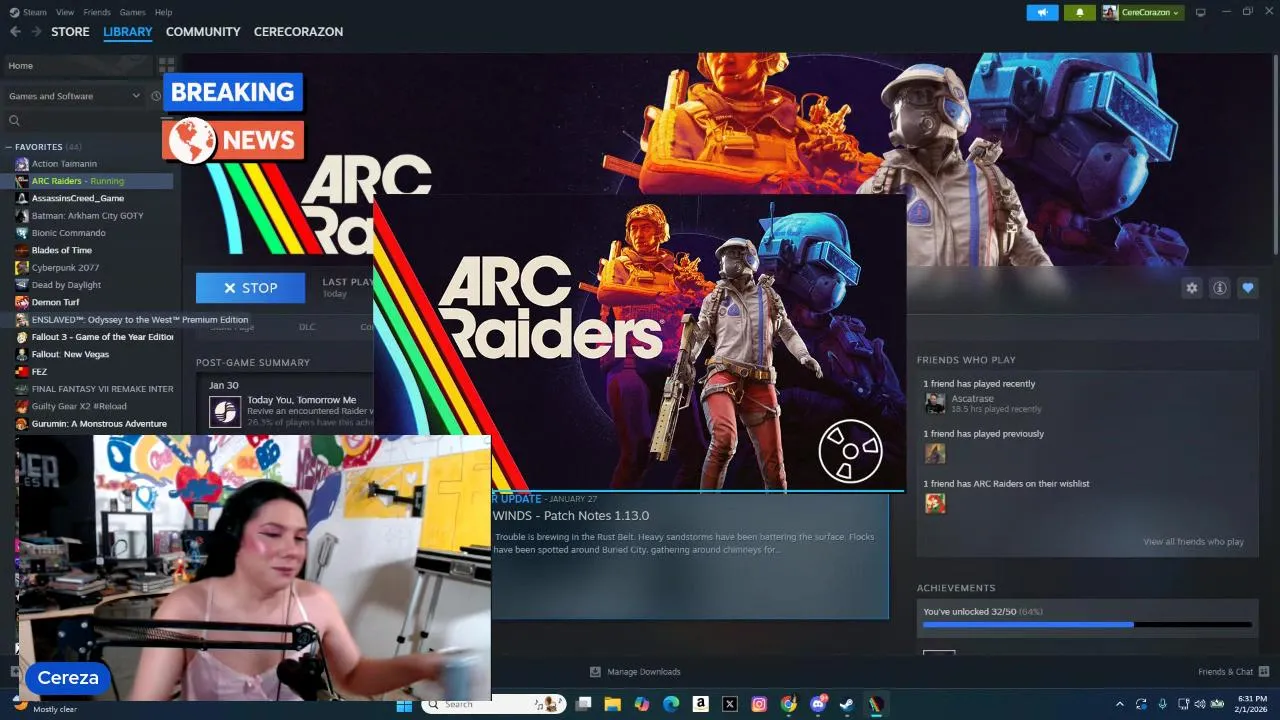Stop ARC Raiders with the STOP button
The image size is (1280, 720).
tap(251, 288)
